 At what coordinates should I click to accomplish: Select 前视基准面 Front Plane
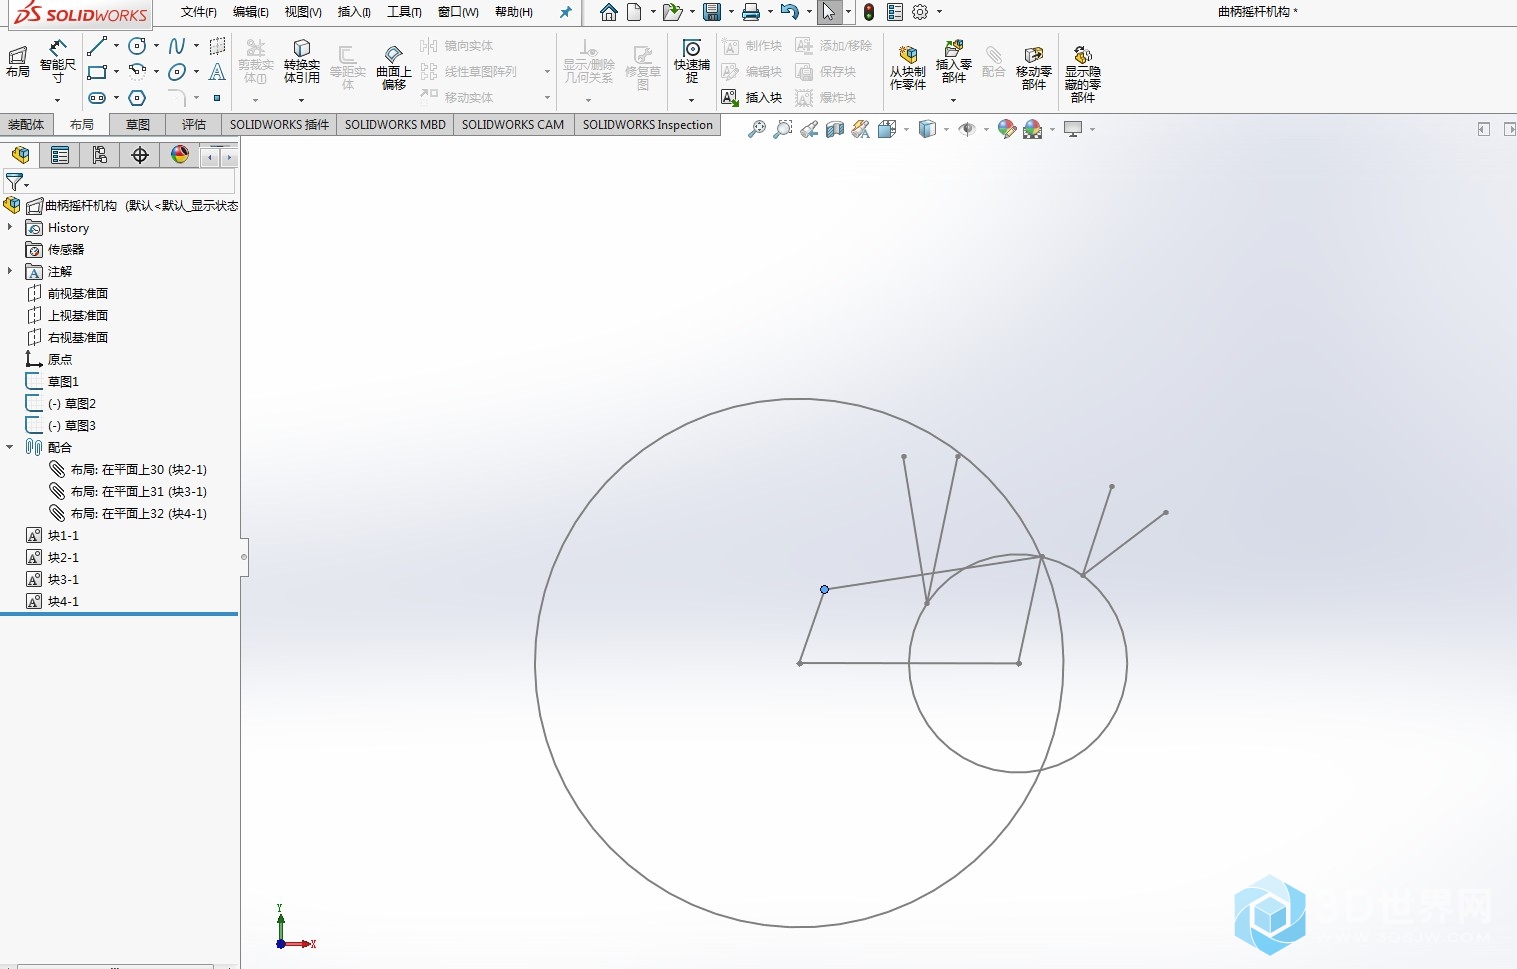click(x=78, y=293)
